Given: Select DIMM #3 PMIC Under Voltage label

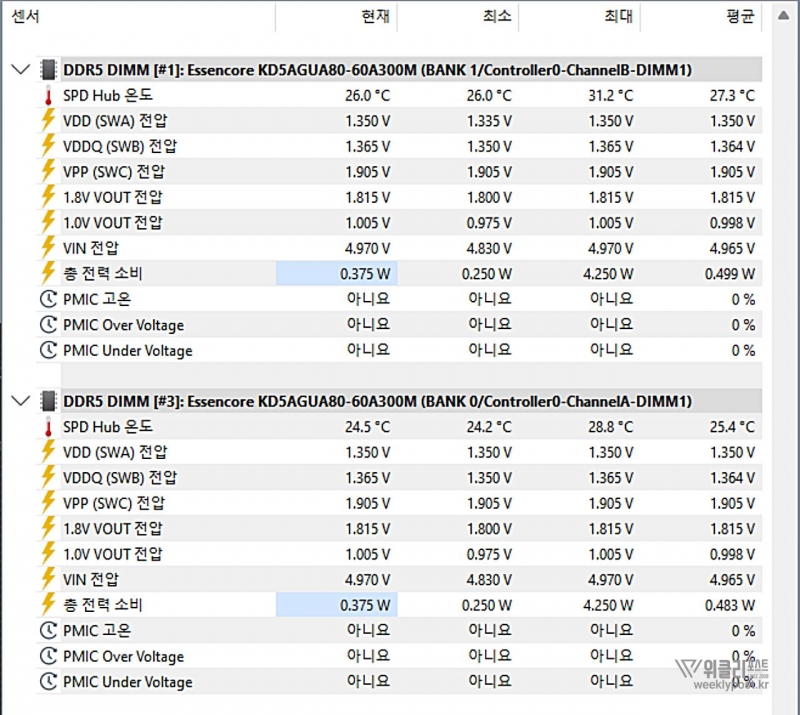Looking at the screenshot, I should [x=128, y=682].
